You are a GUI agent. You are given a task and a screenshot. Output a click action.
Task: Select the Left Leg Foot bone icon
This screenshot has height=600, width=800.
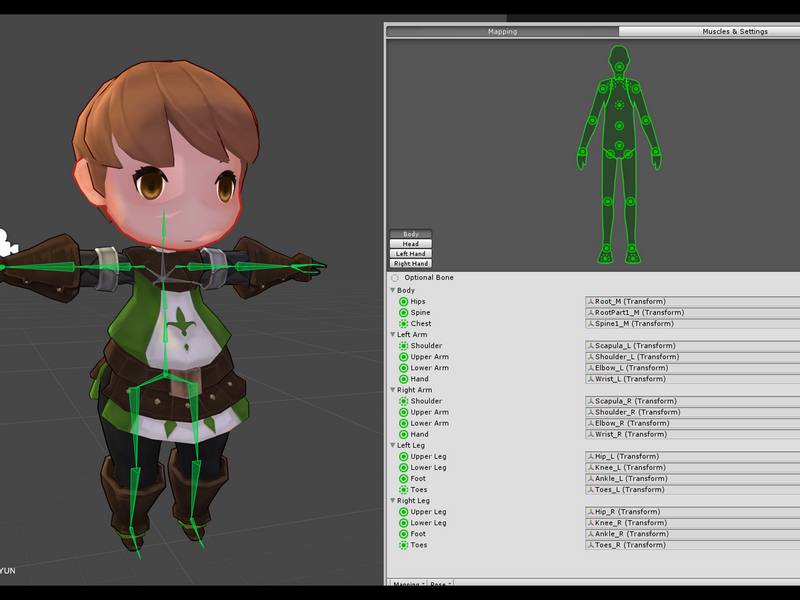[404, 479]
